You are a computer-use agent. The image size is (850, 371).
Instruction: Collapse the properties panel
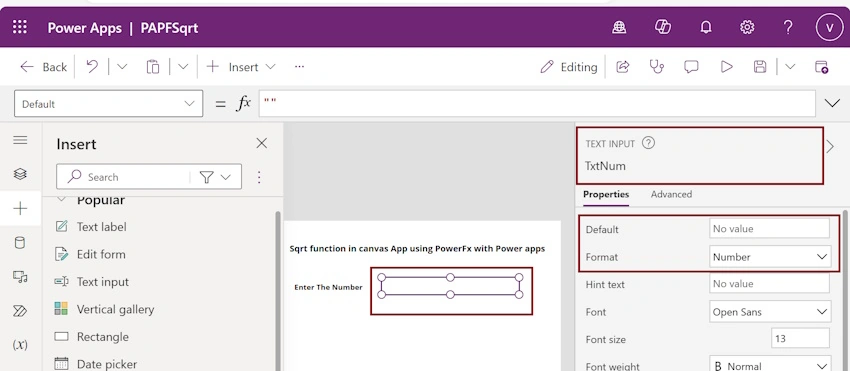tap(830, 146)
